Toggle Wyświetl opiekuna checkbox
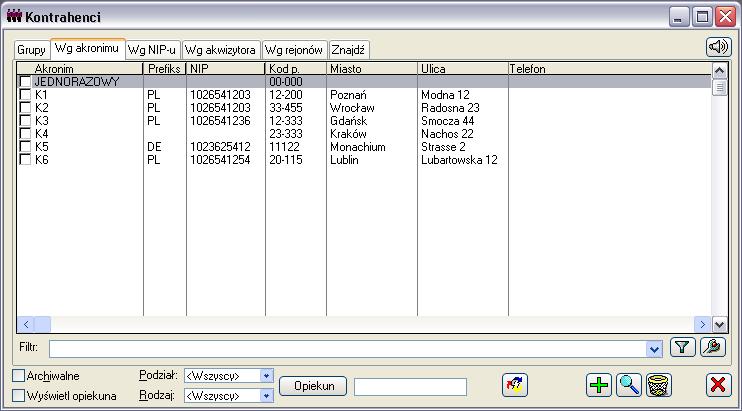 coord(18,395)
